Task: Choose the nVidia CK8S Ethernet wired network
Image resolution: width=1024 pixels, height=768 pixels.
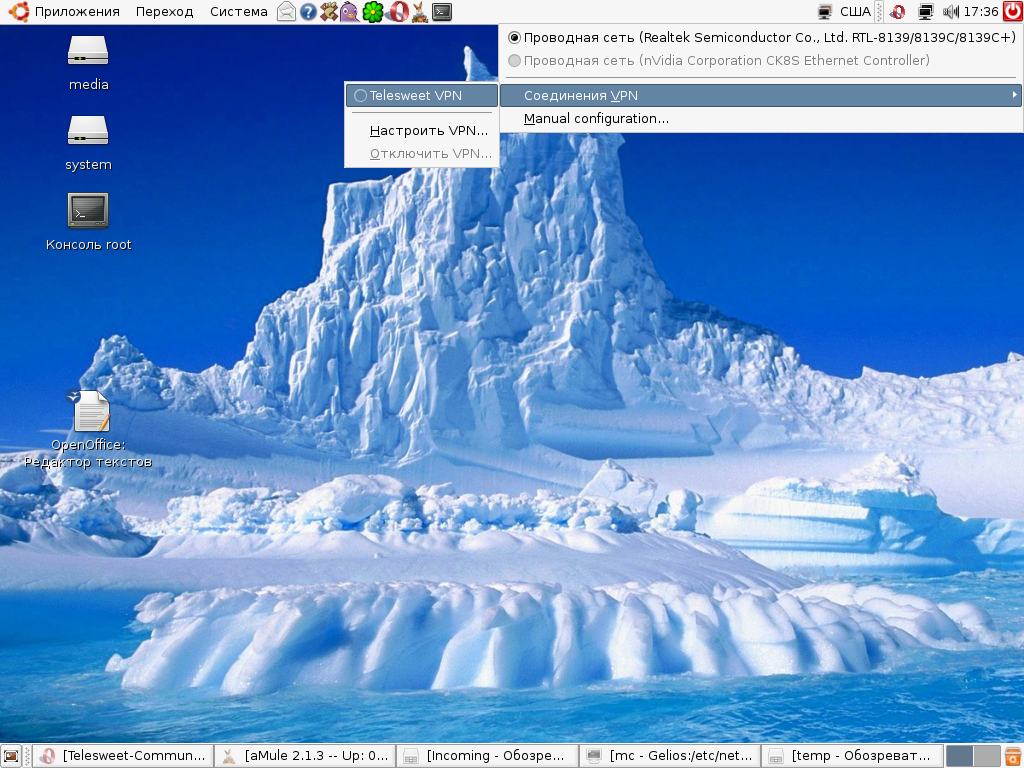Action: coord(726,61)
